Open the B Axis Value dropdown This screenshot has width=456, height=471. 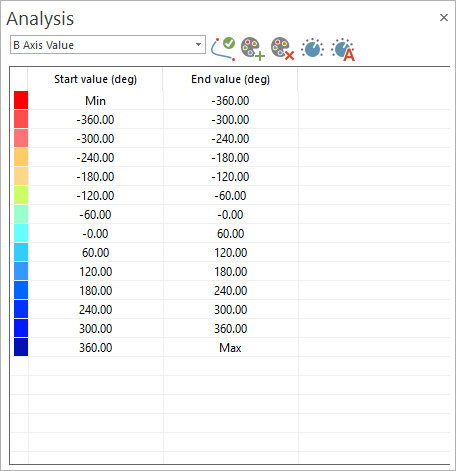[x=108, y=45]
